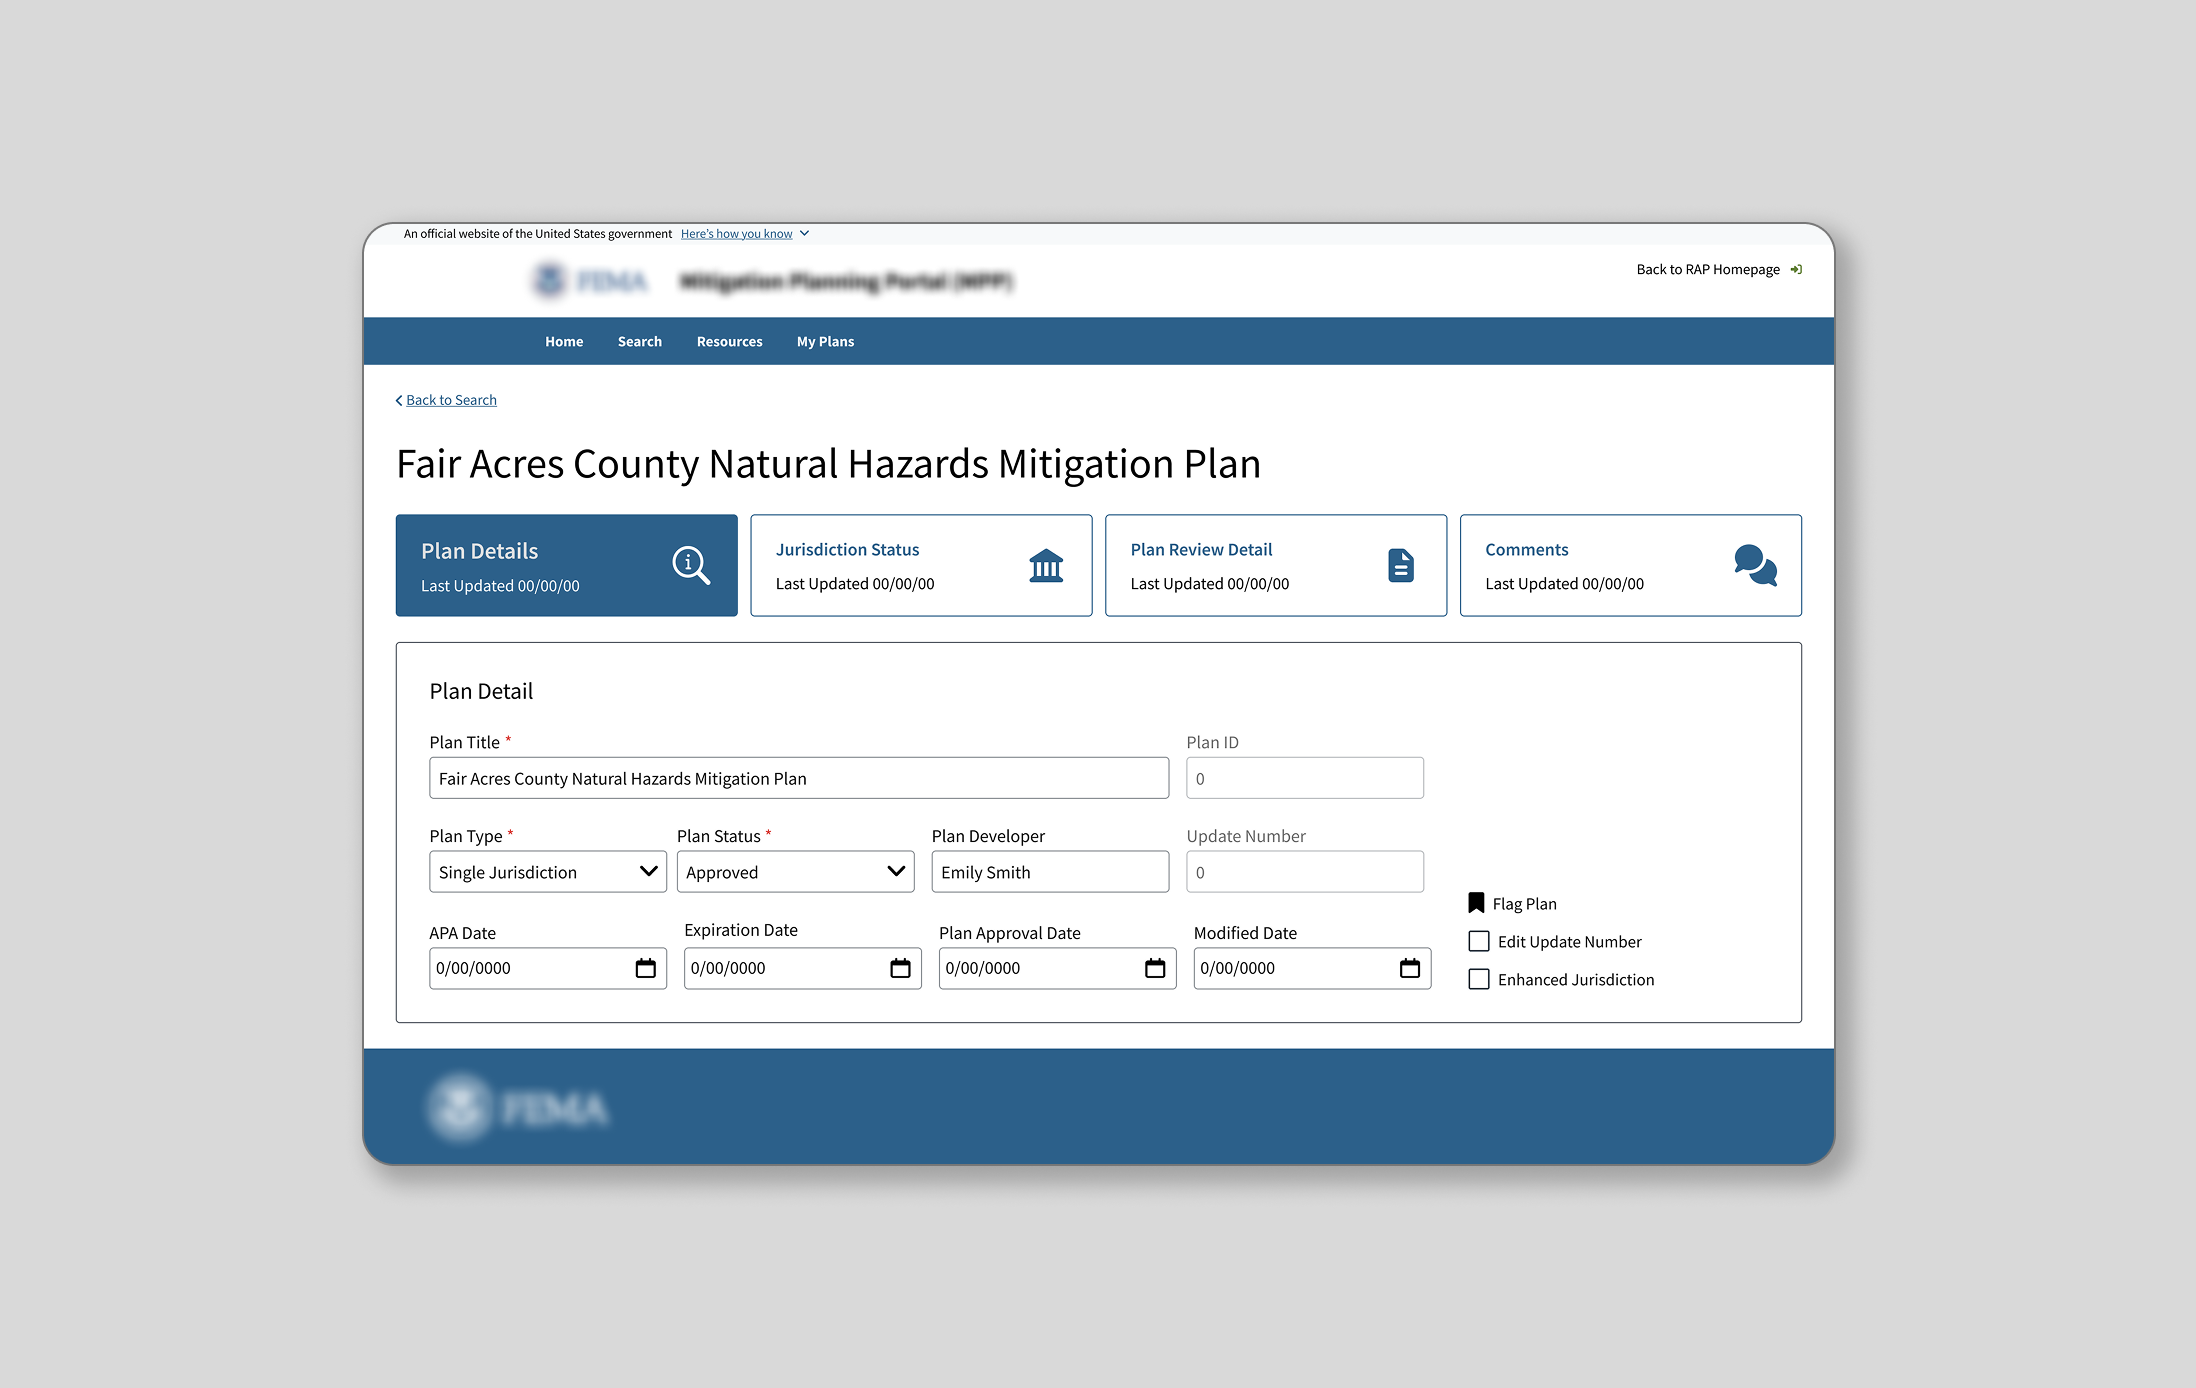Check the Enhanced Jurisdiction checkbox
2196x1388 pixels.
tap(1478, 979)
